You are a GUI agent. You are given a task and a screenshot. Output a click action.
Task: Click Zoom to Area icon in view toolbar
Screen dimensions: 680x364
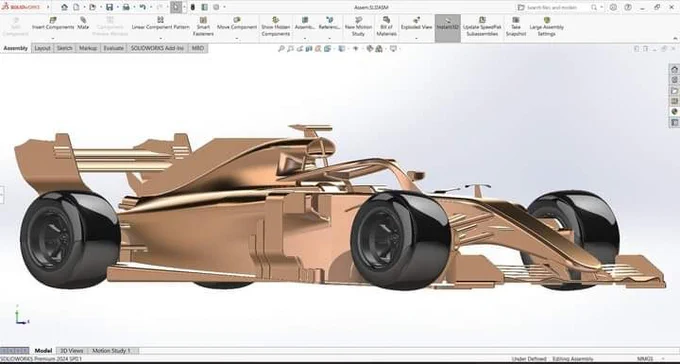point(291,49)
